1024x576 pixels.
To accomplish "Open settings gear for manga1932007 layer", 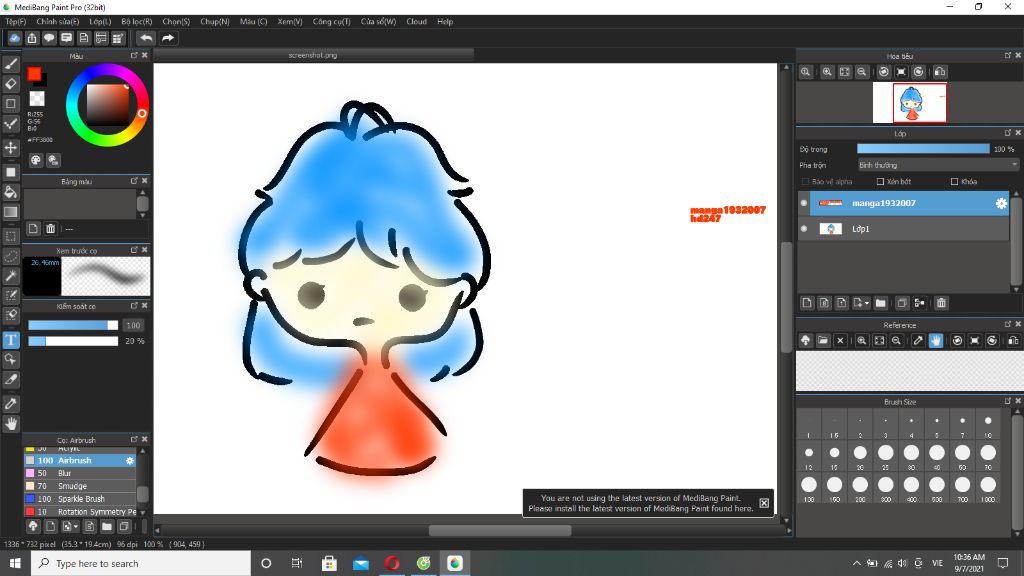I will tap(1001, 203).
